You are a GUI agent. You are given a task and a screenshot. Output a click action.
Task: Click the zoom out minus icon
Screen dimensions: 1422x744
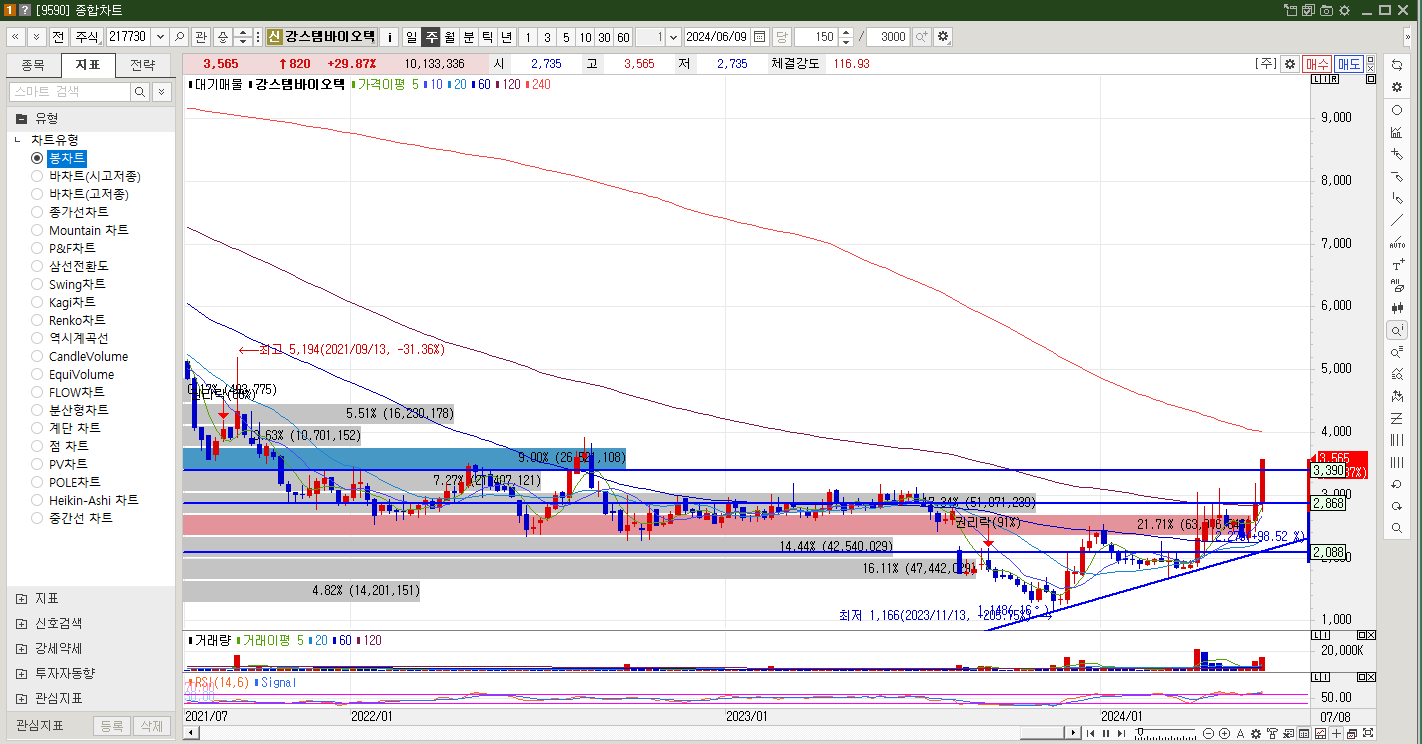tap(1208, 733)
